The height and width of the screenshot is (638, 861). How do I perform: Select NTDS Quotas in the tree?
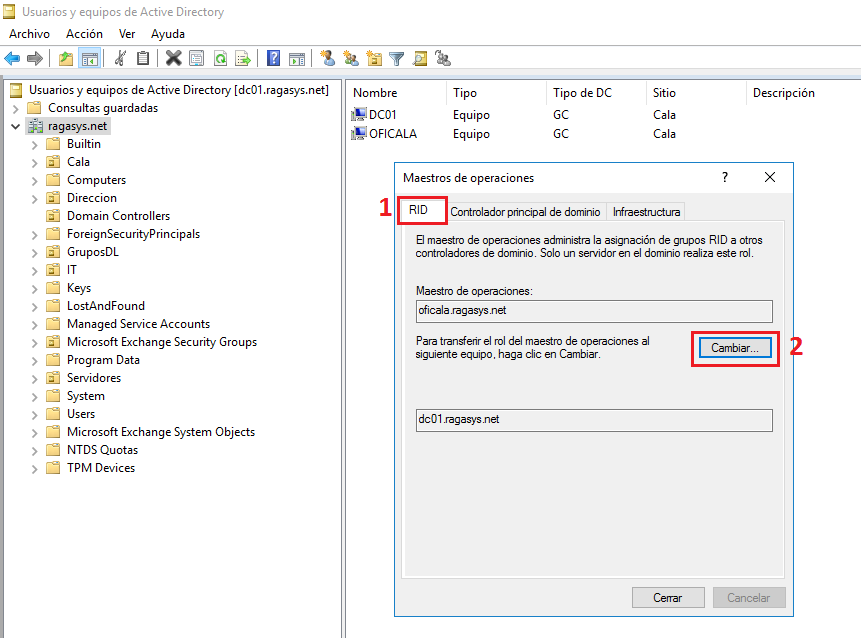point(103,450)
